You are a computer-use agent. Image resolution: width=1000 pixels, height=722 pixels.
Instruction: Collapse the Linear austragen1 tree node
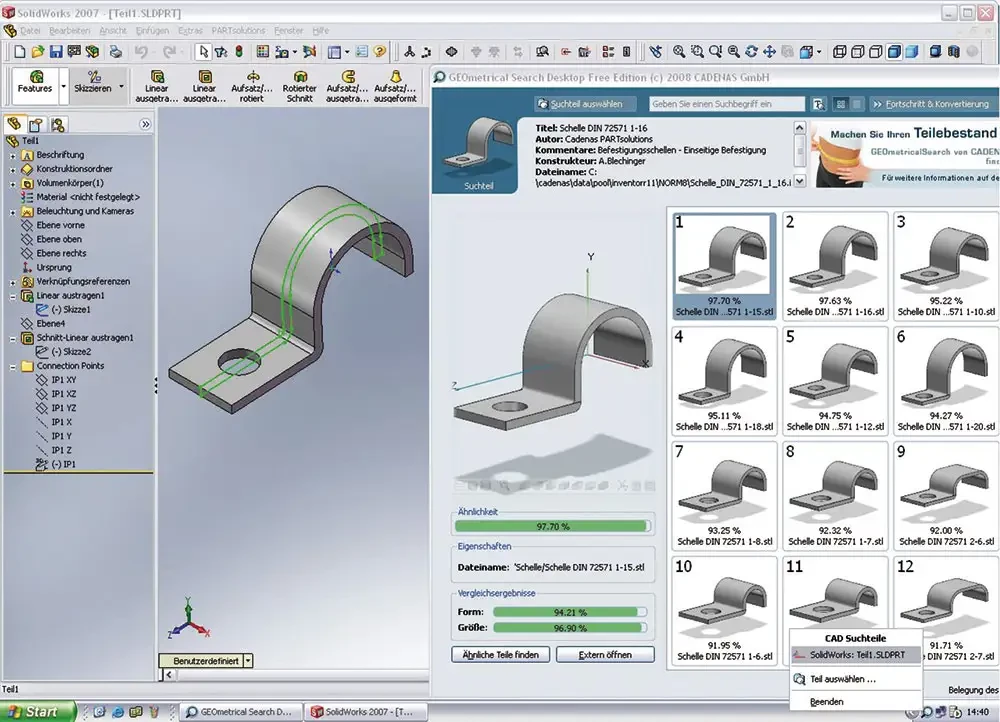(x=13, y=296)
